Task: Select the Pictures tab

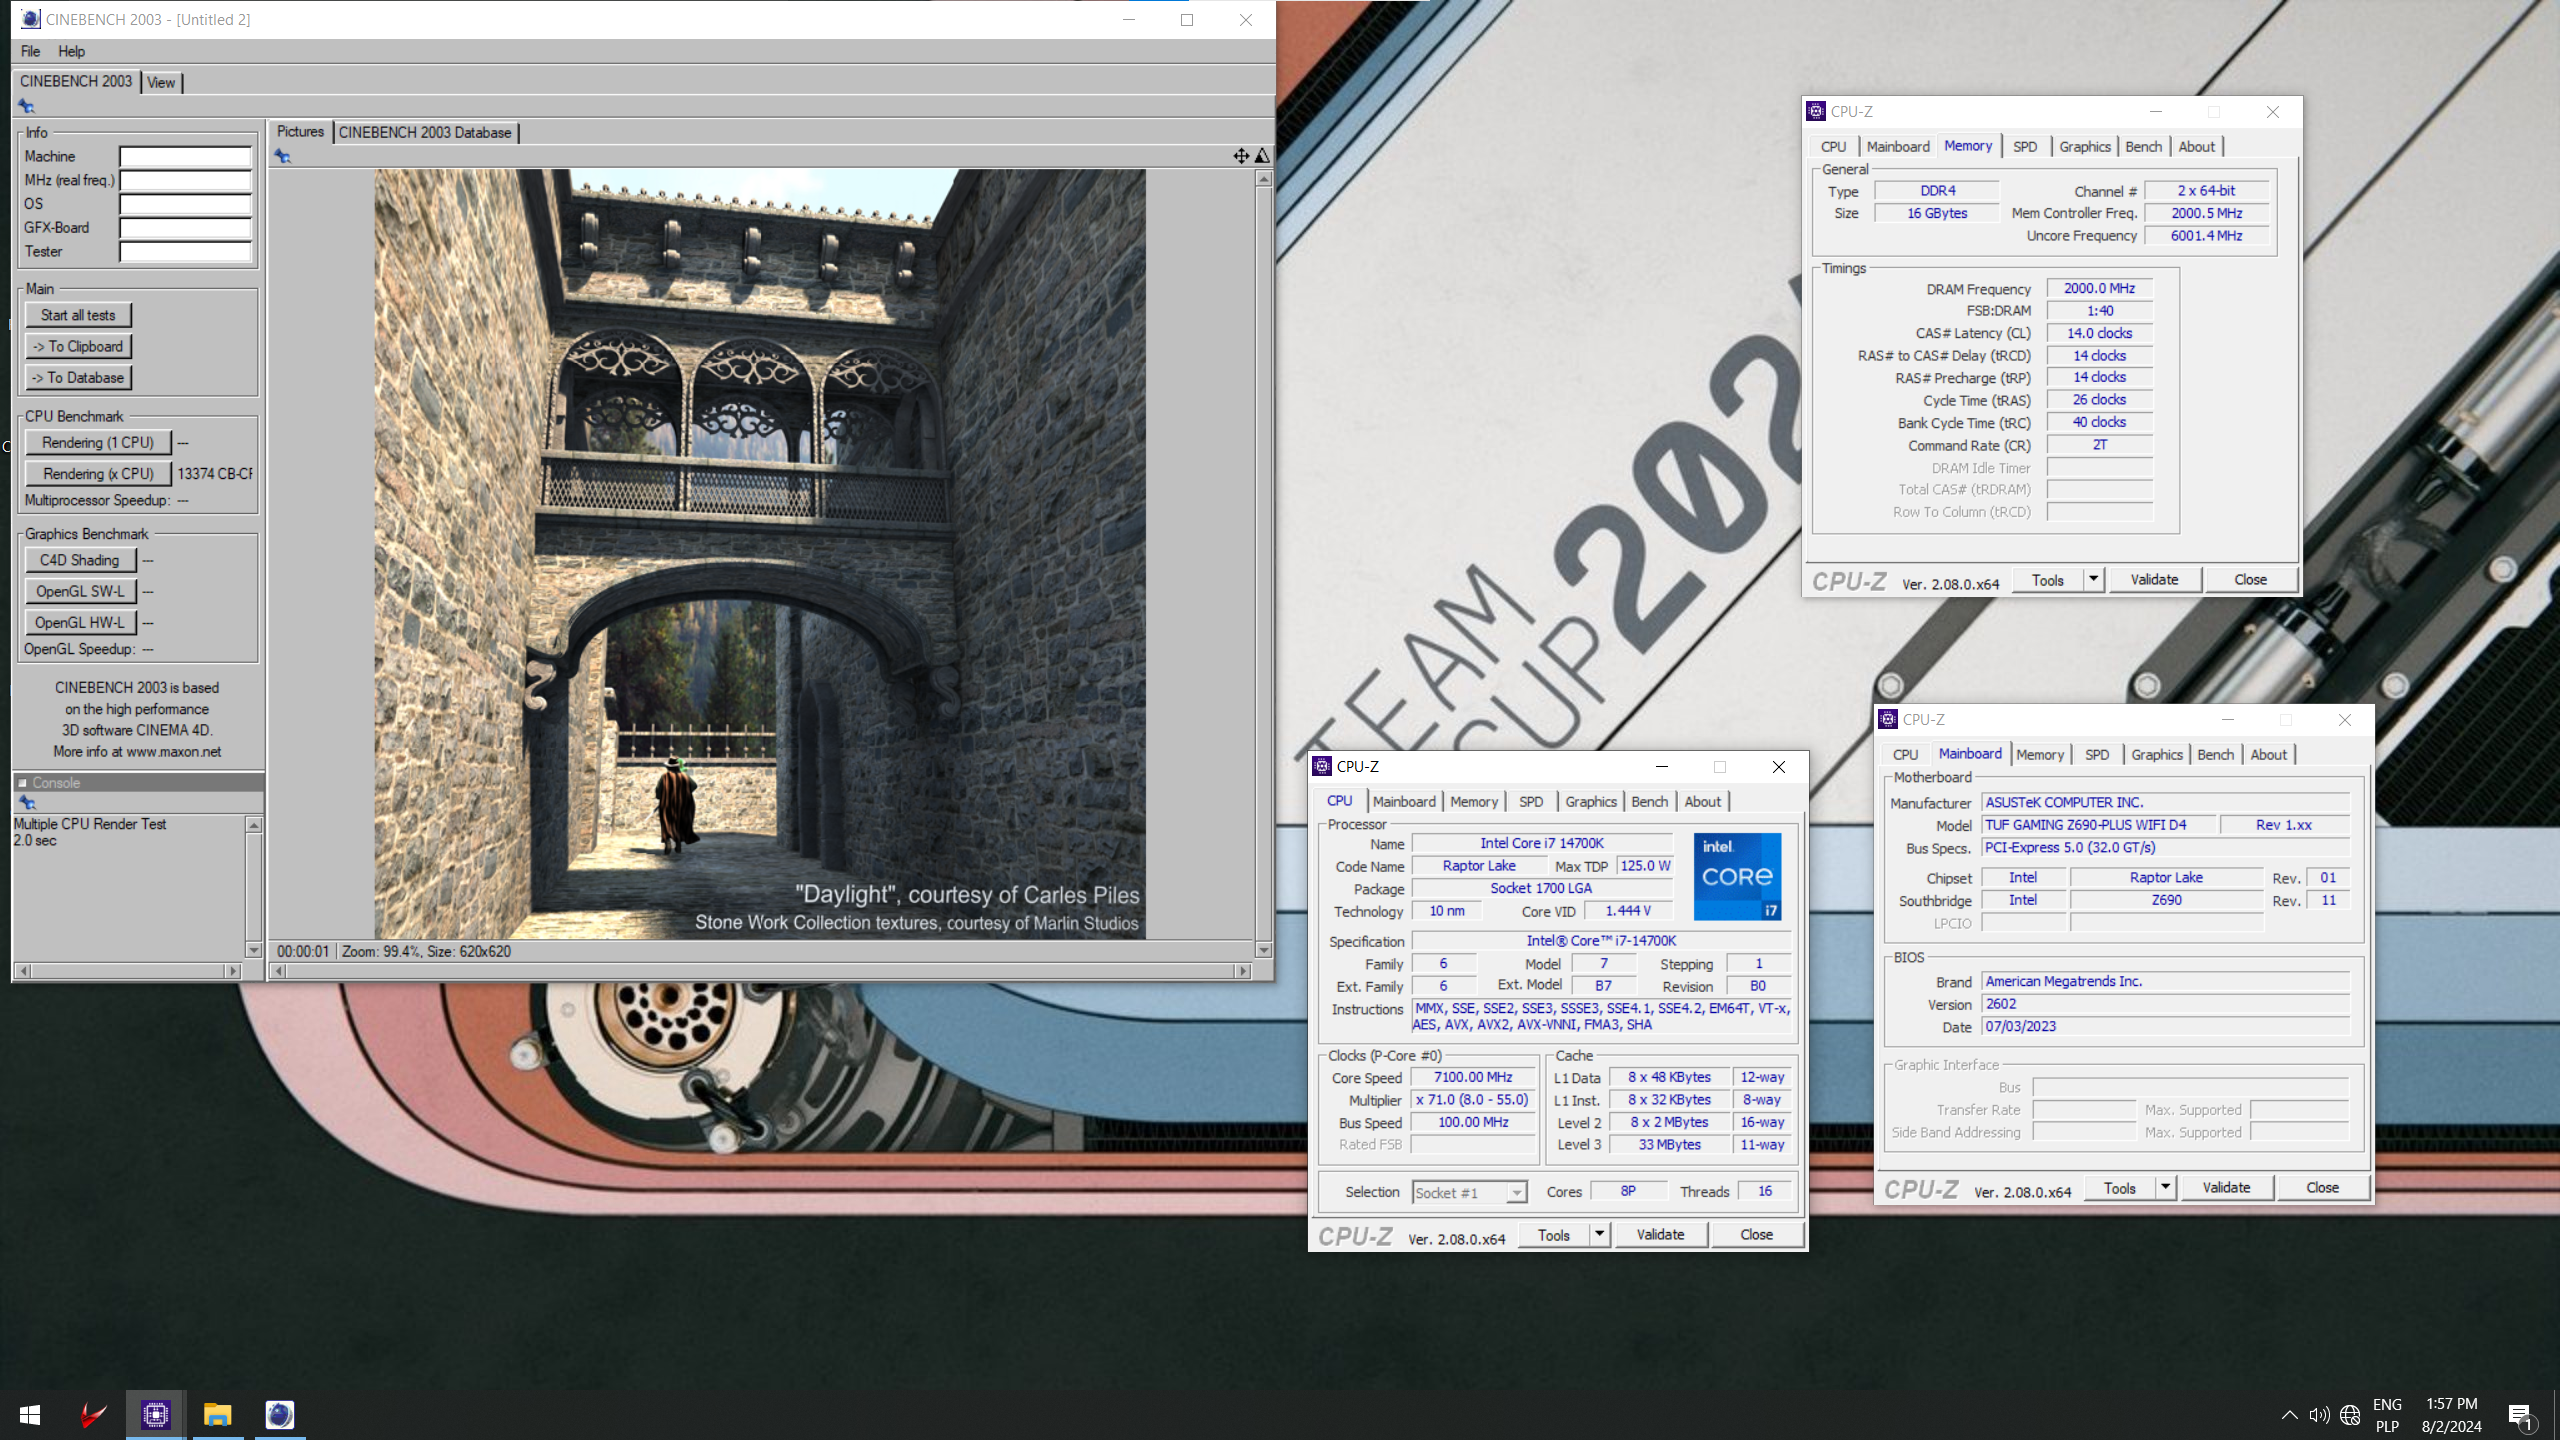Action: coord(300,131)
